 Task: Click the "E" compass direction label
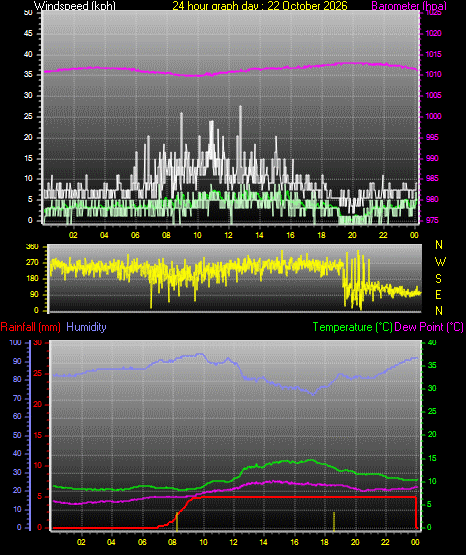pyautogui.click(x=438, y=294)
